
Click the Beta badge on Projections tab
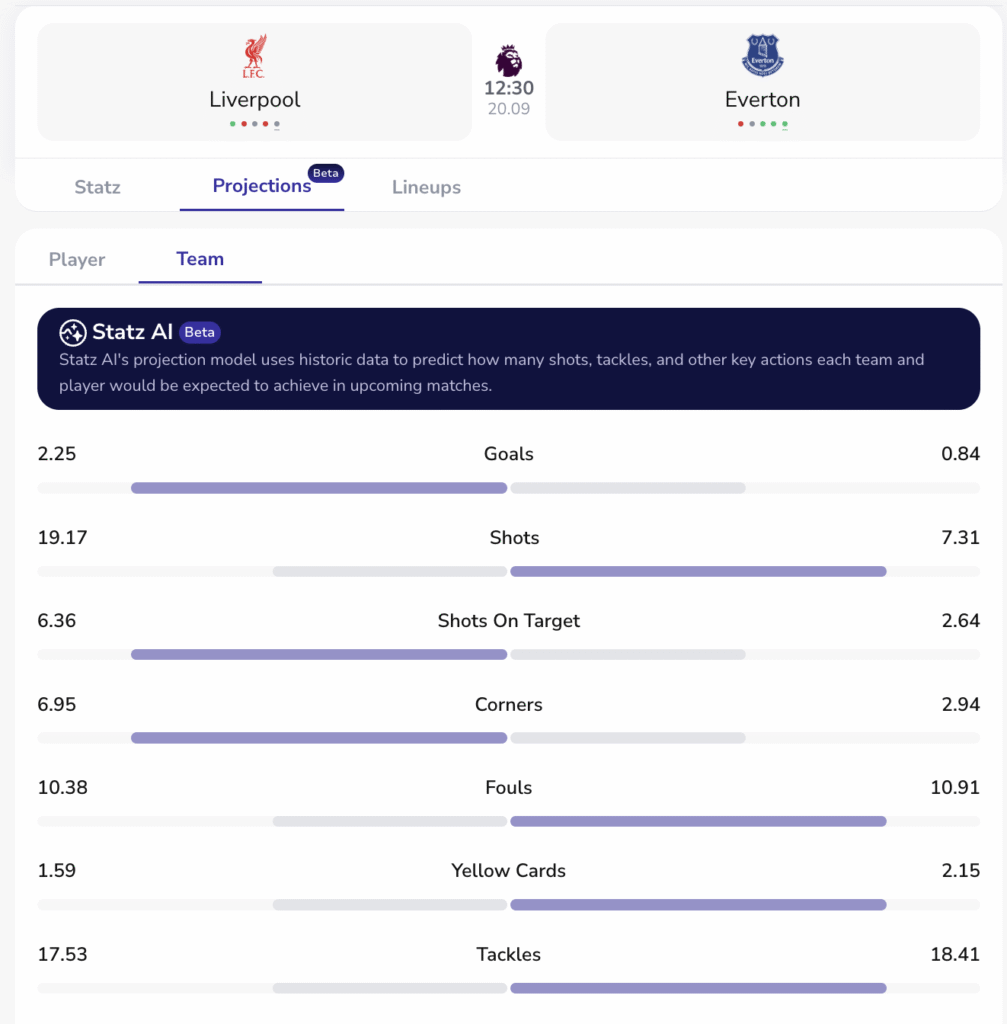326,173
